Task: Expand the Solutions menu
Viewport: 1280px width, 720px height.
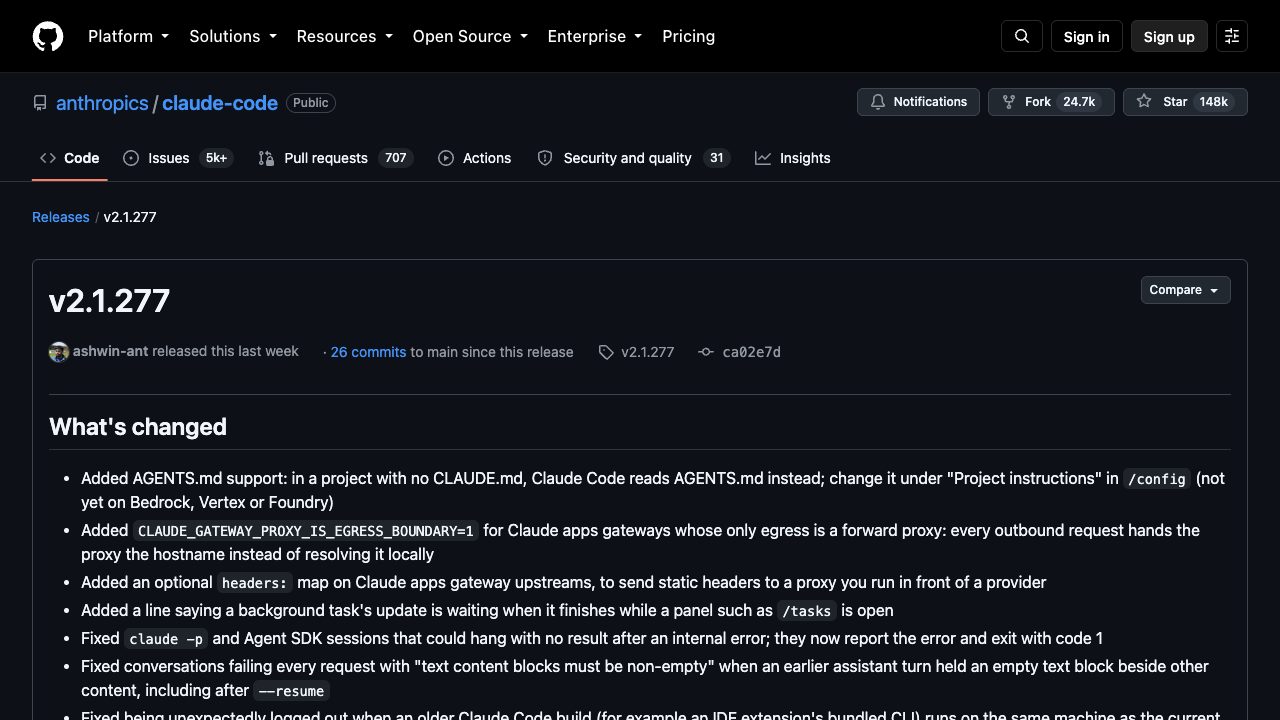Action: [233, 36]
